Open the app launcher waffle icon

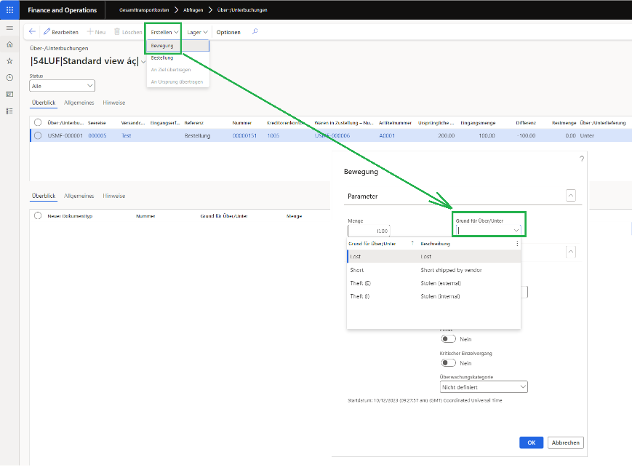click(9, 9)
